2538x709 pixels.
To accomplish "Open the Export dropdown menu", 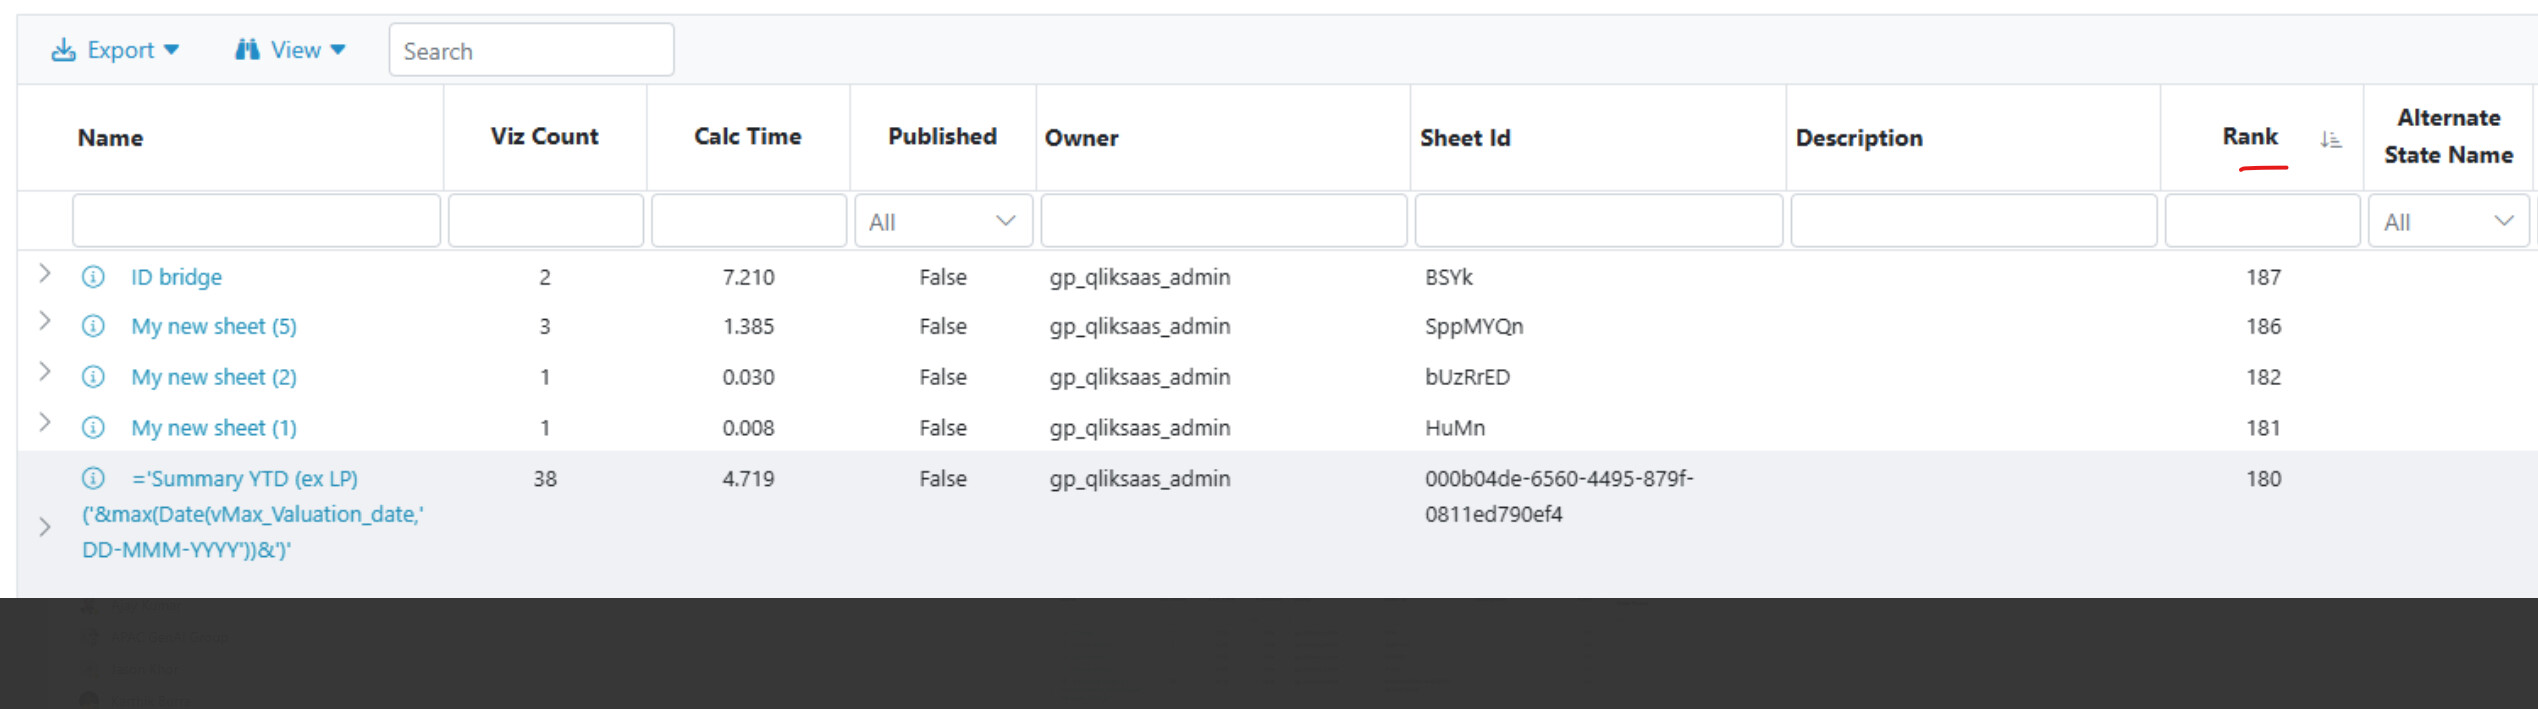I will coord(116,50).
